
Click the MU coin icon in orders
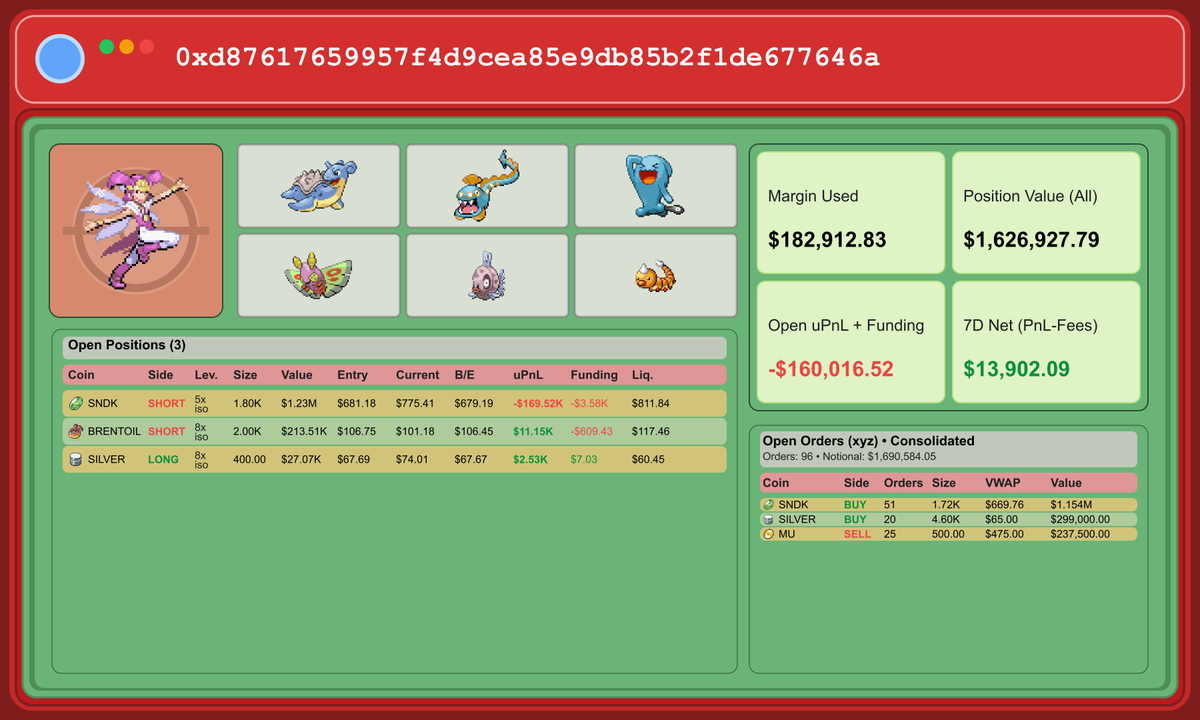coord(768,534)
